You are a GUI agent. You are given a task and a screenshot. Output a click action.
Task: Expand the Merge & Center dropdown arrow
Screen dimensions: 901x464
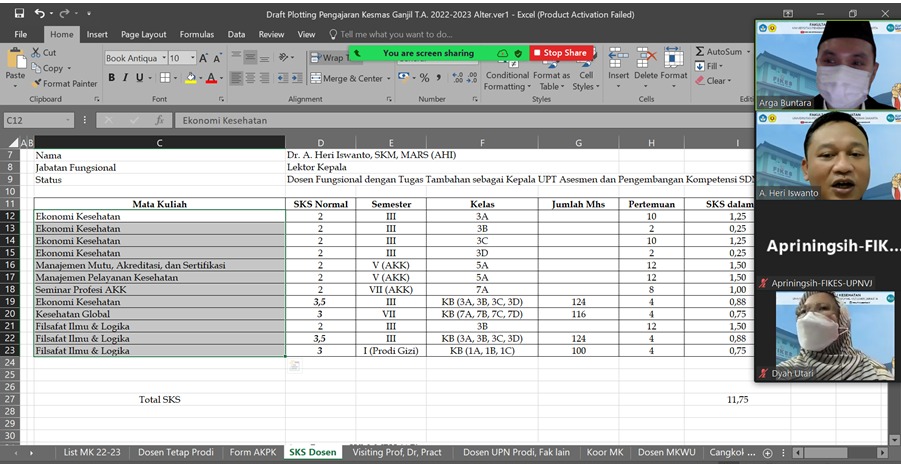[x=389, y=79]
